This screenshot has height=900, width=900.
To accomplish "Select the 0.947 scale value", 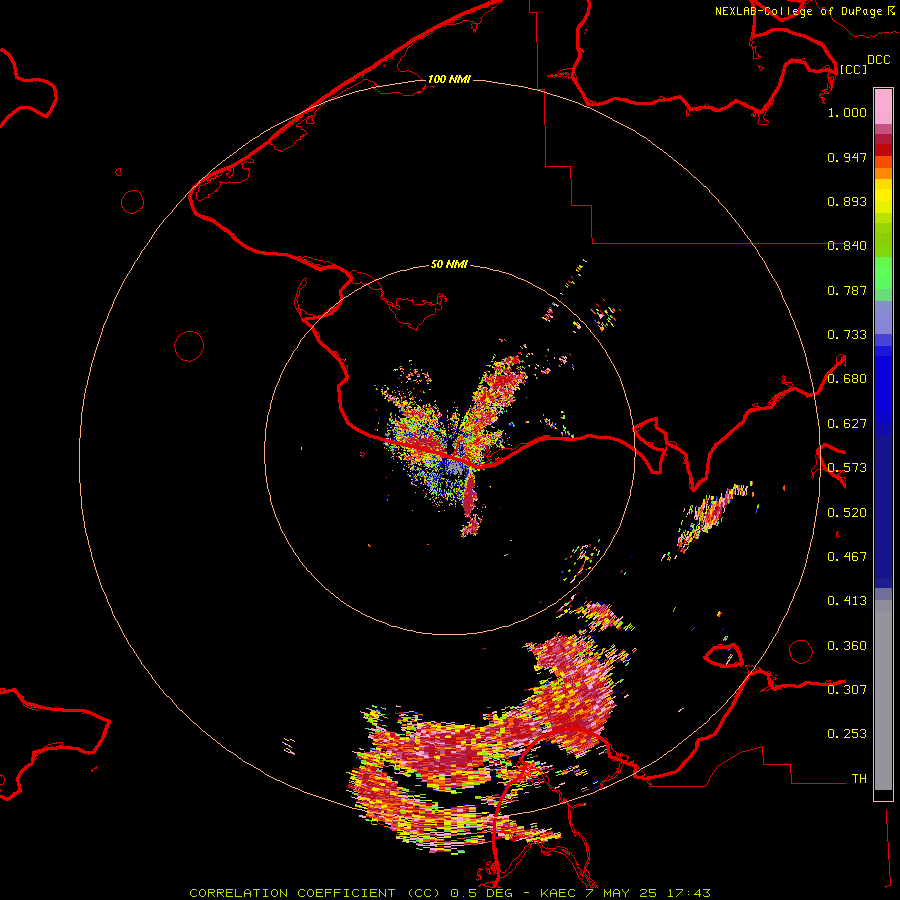I will [847, 157].
